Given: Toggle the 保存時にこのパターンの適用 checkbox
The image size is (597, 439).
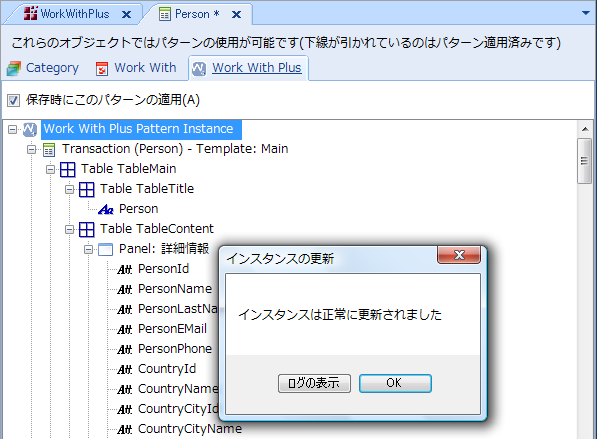Looking at the screenshot, I should [x=13, y=101].
